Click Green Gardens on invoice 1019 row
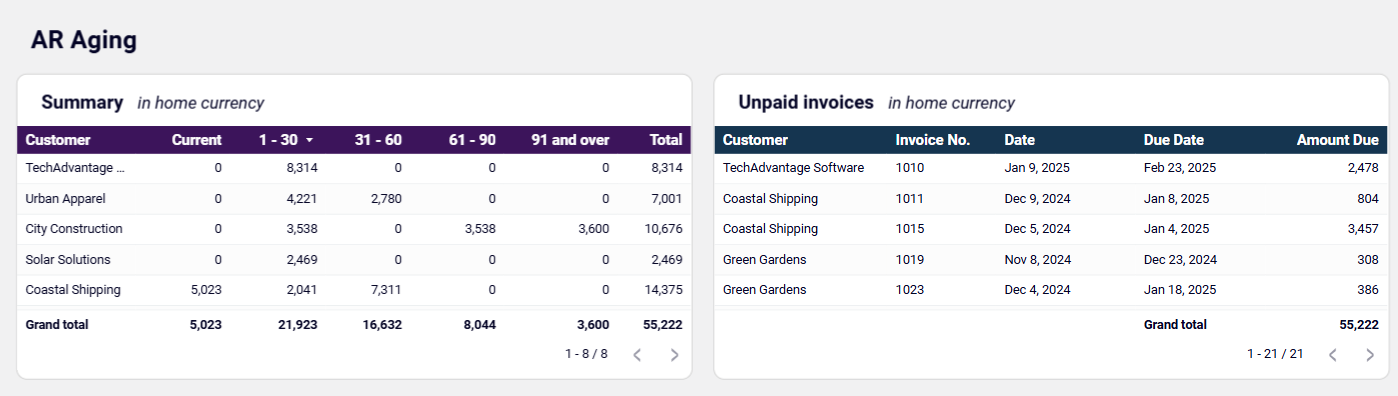Screen dimensions: 1398x396 (764, 260)
